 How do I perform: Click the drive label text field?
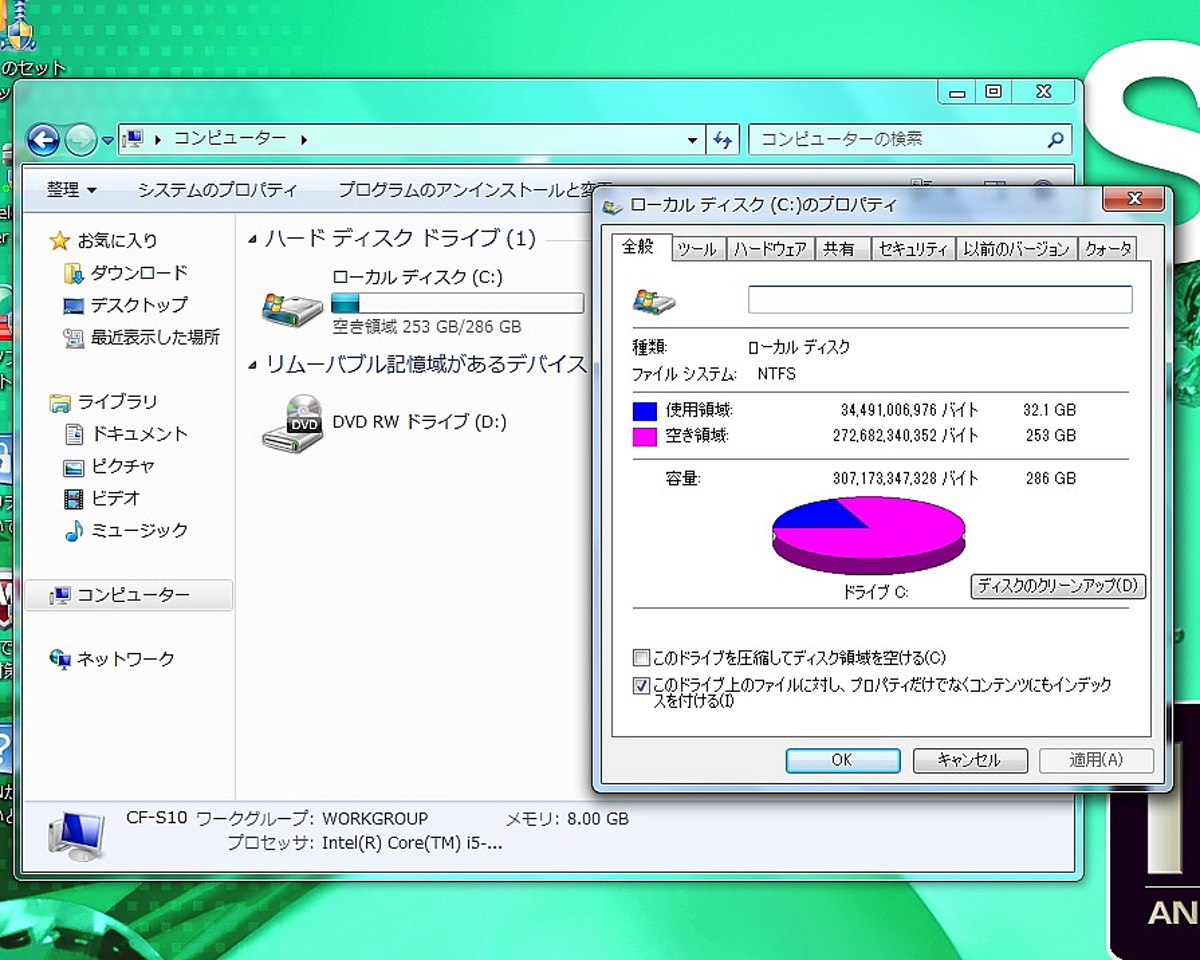pyautogui.click(x=940, y=300)
